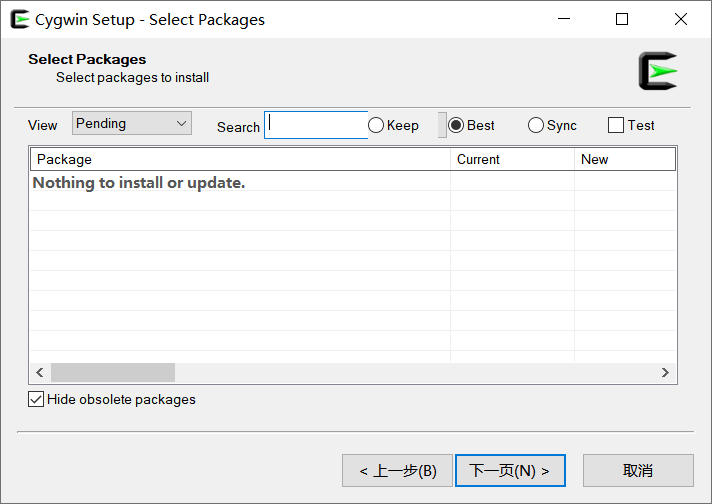This screenshot has width=712, height=504.
Task: Proceed with 下一页(N) button
Action: point(510,470)
